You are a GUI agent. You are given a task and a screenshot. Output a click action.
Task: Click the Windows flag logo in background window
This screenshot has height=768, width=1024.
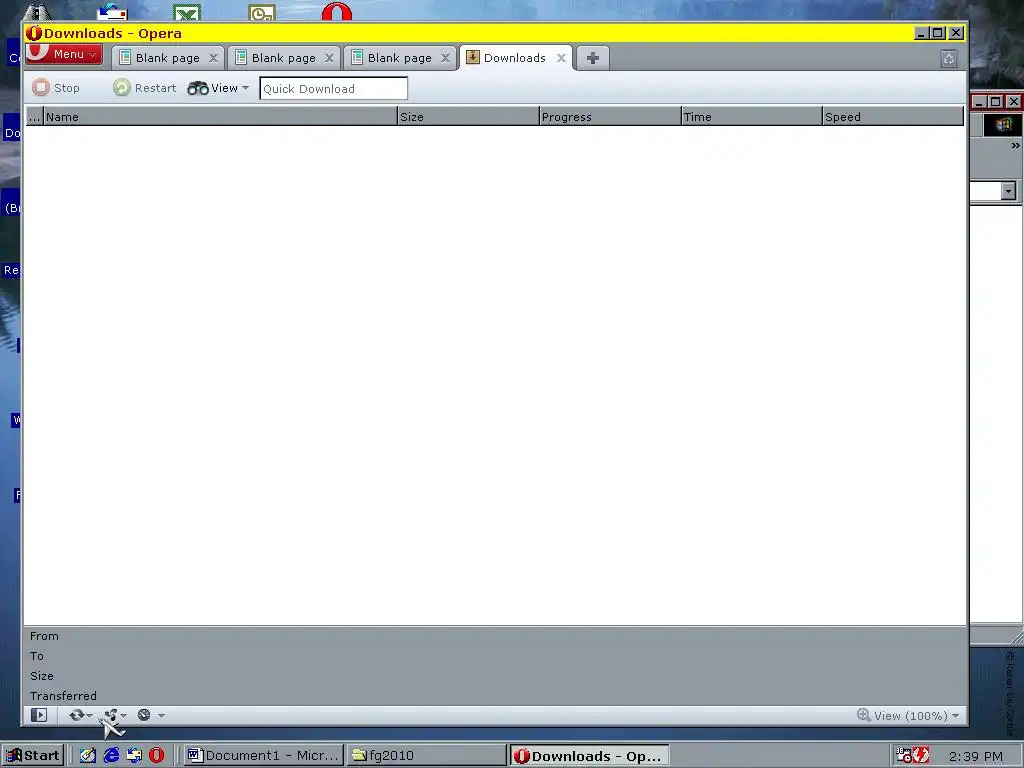click(1003, 124)
